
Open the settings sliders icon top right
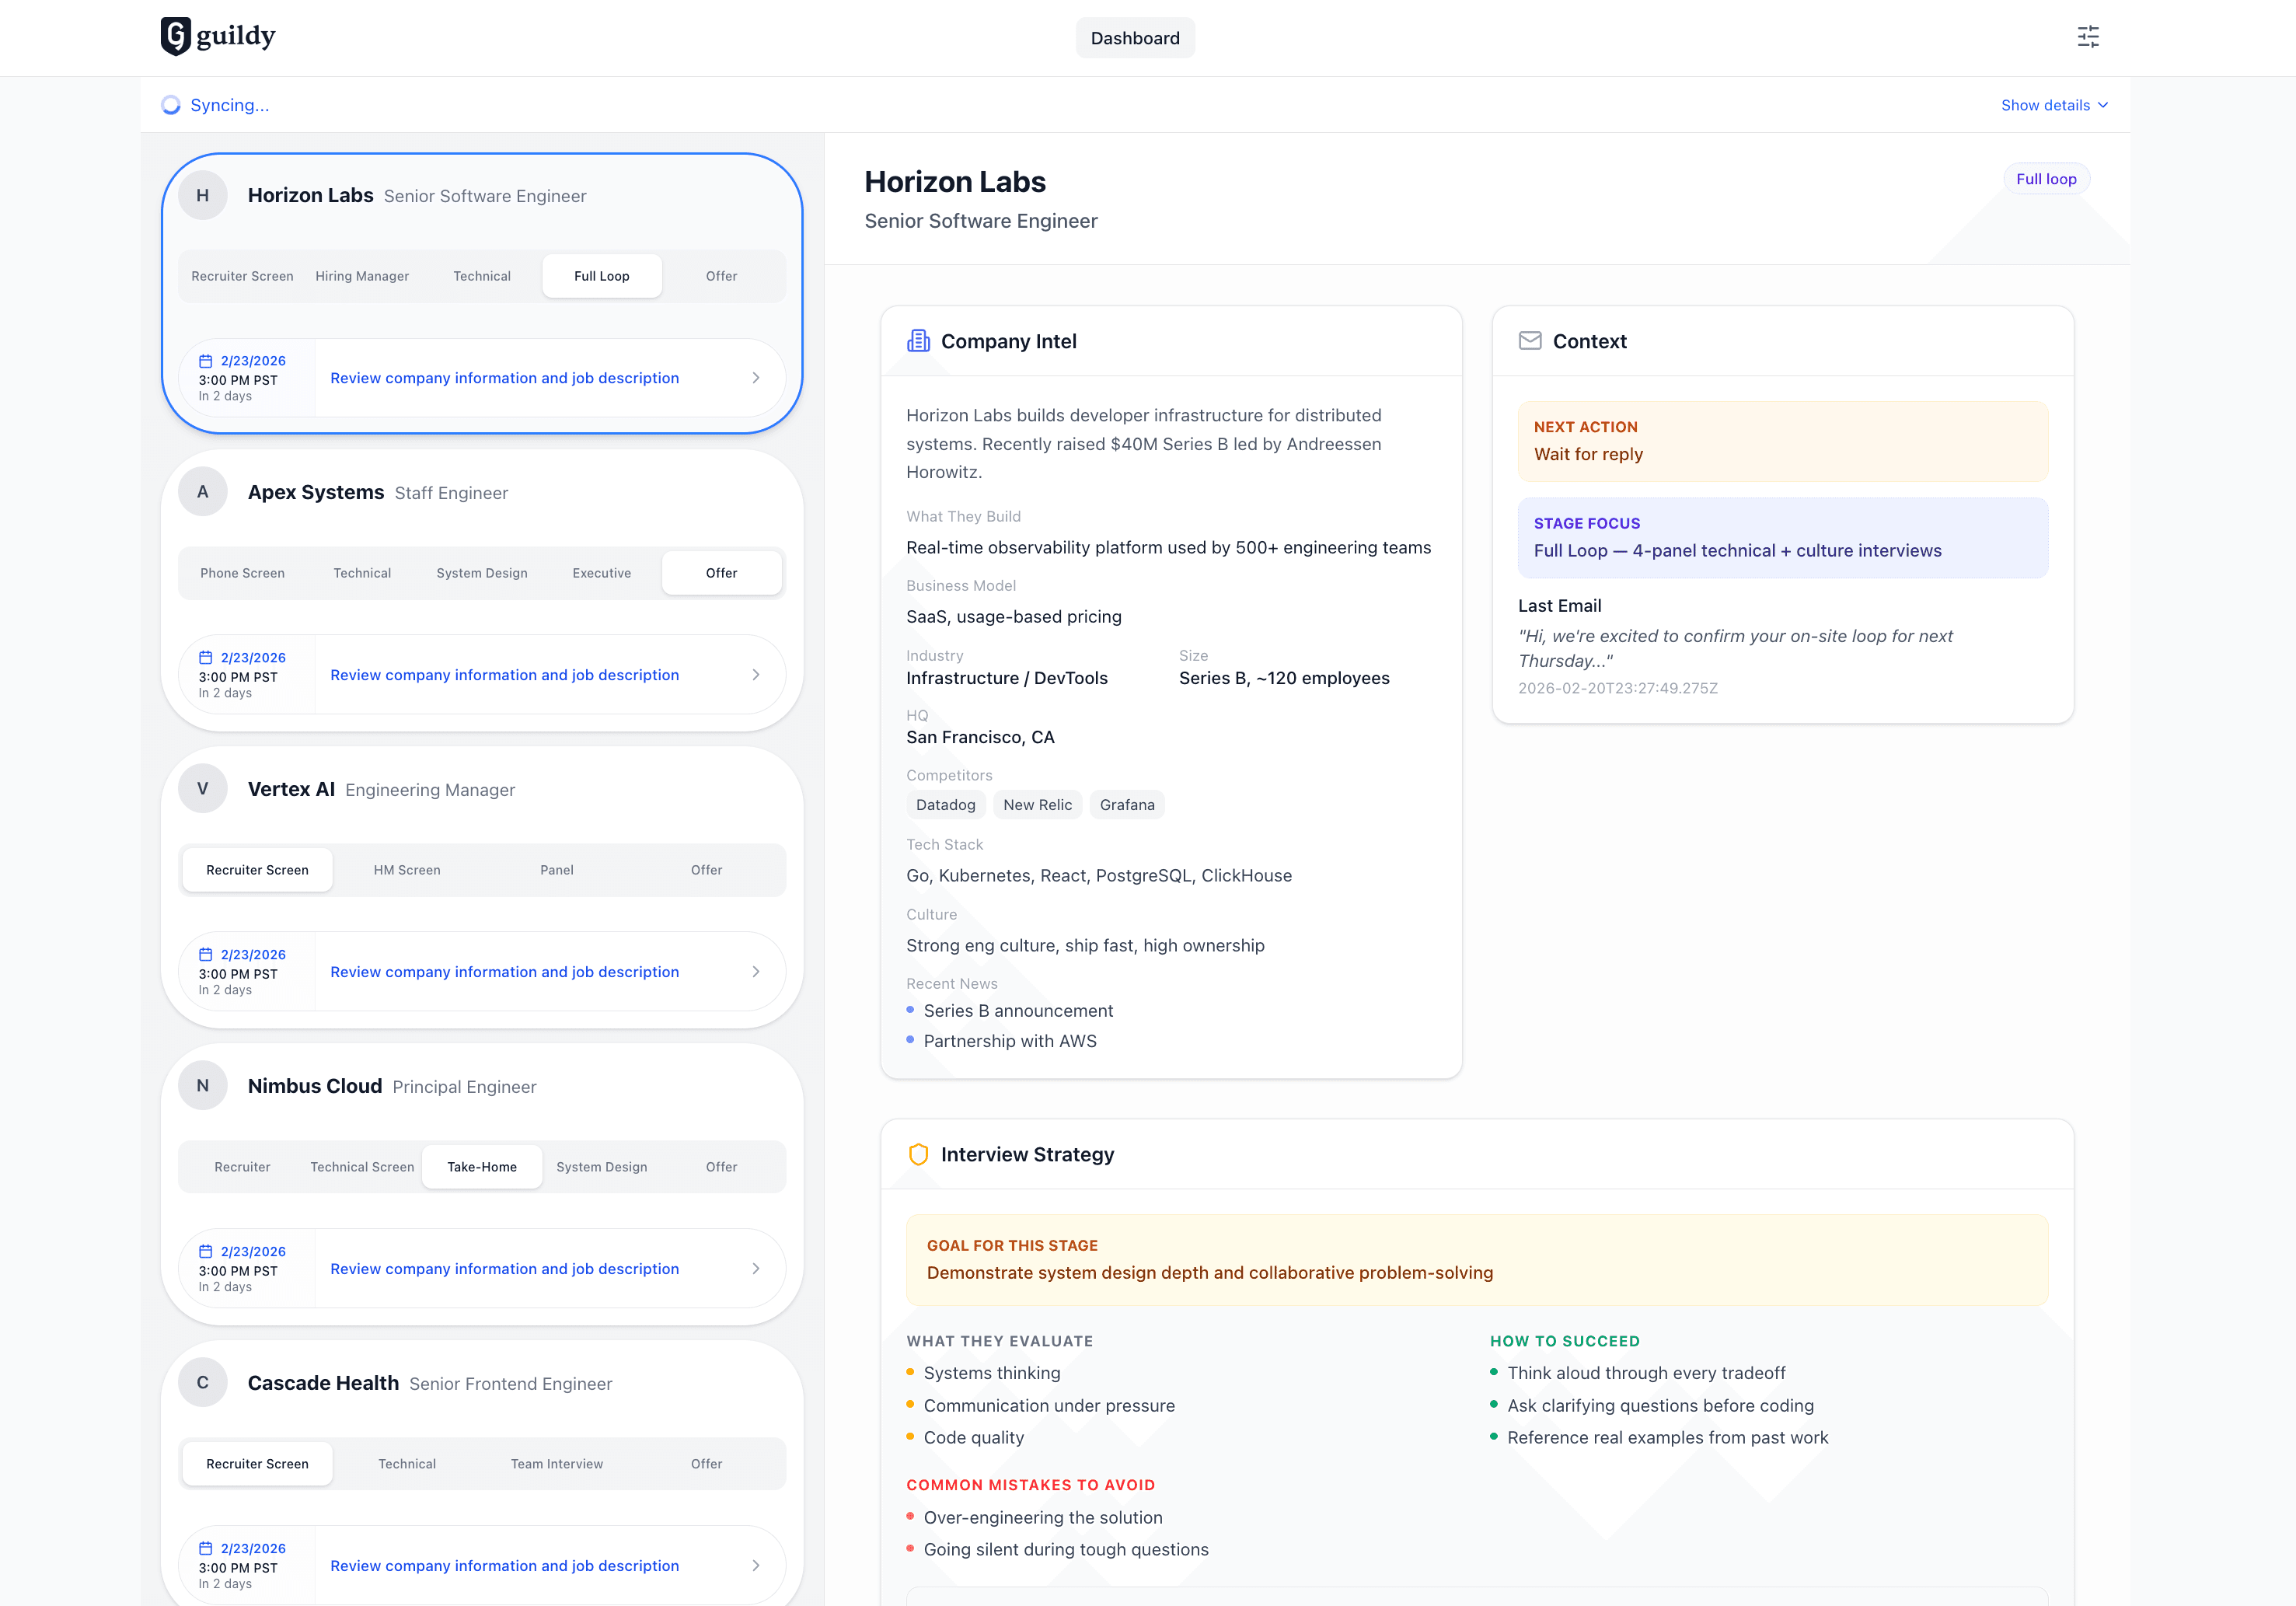[2089, 37]
